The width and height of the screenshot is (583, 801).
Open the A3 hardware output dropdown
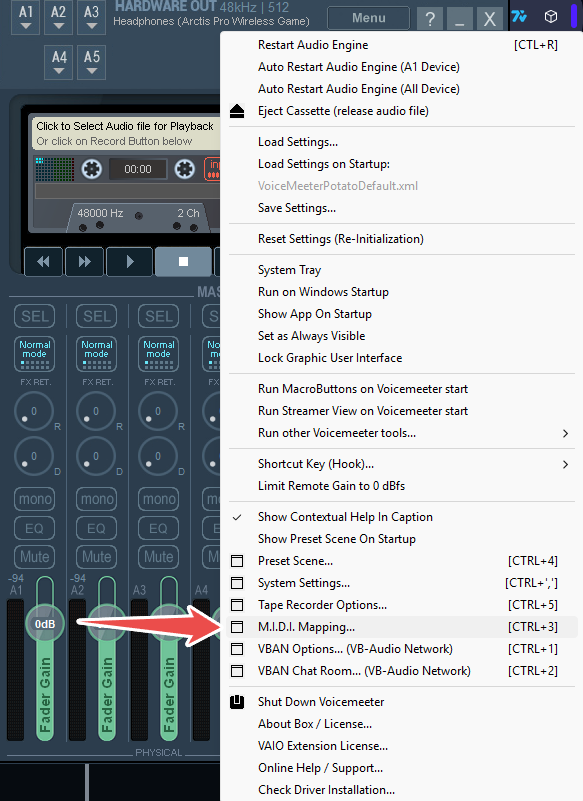click(91, 17)
